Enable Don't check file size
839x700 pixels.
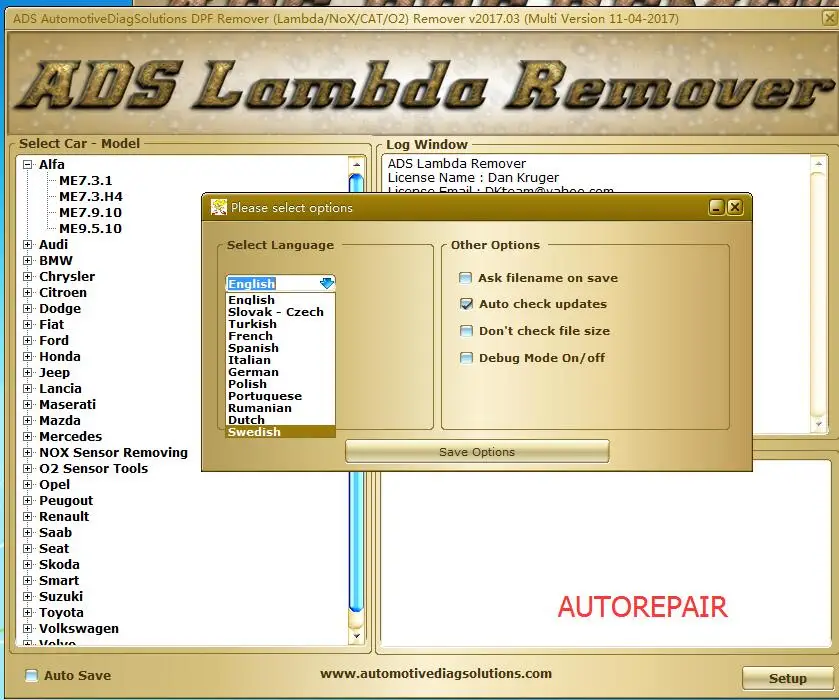tap(466, 331)
